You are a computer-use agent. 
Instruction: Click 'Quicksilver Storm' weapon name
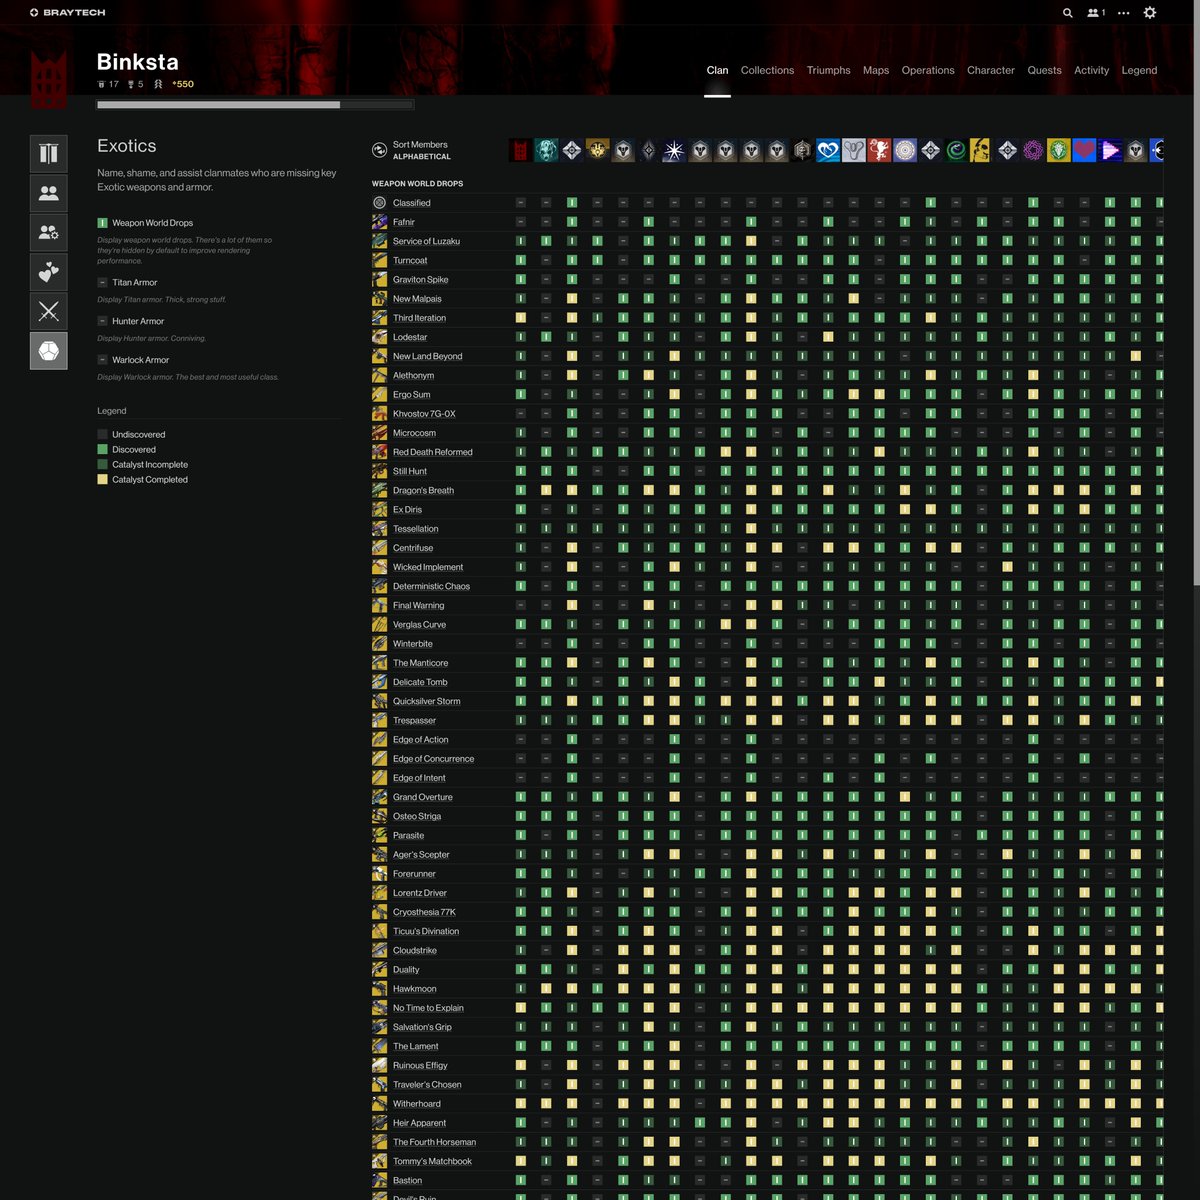tap(427, 701)
